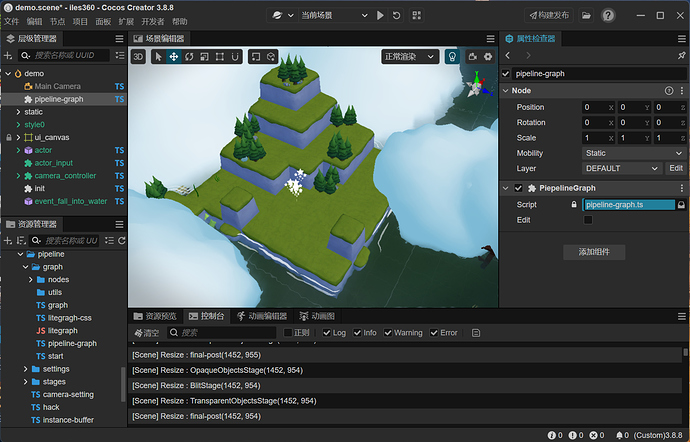Refresh the assets panel
The height and width of the screenshot is (442, 690).
[122, 240]
